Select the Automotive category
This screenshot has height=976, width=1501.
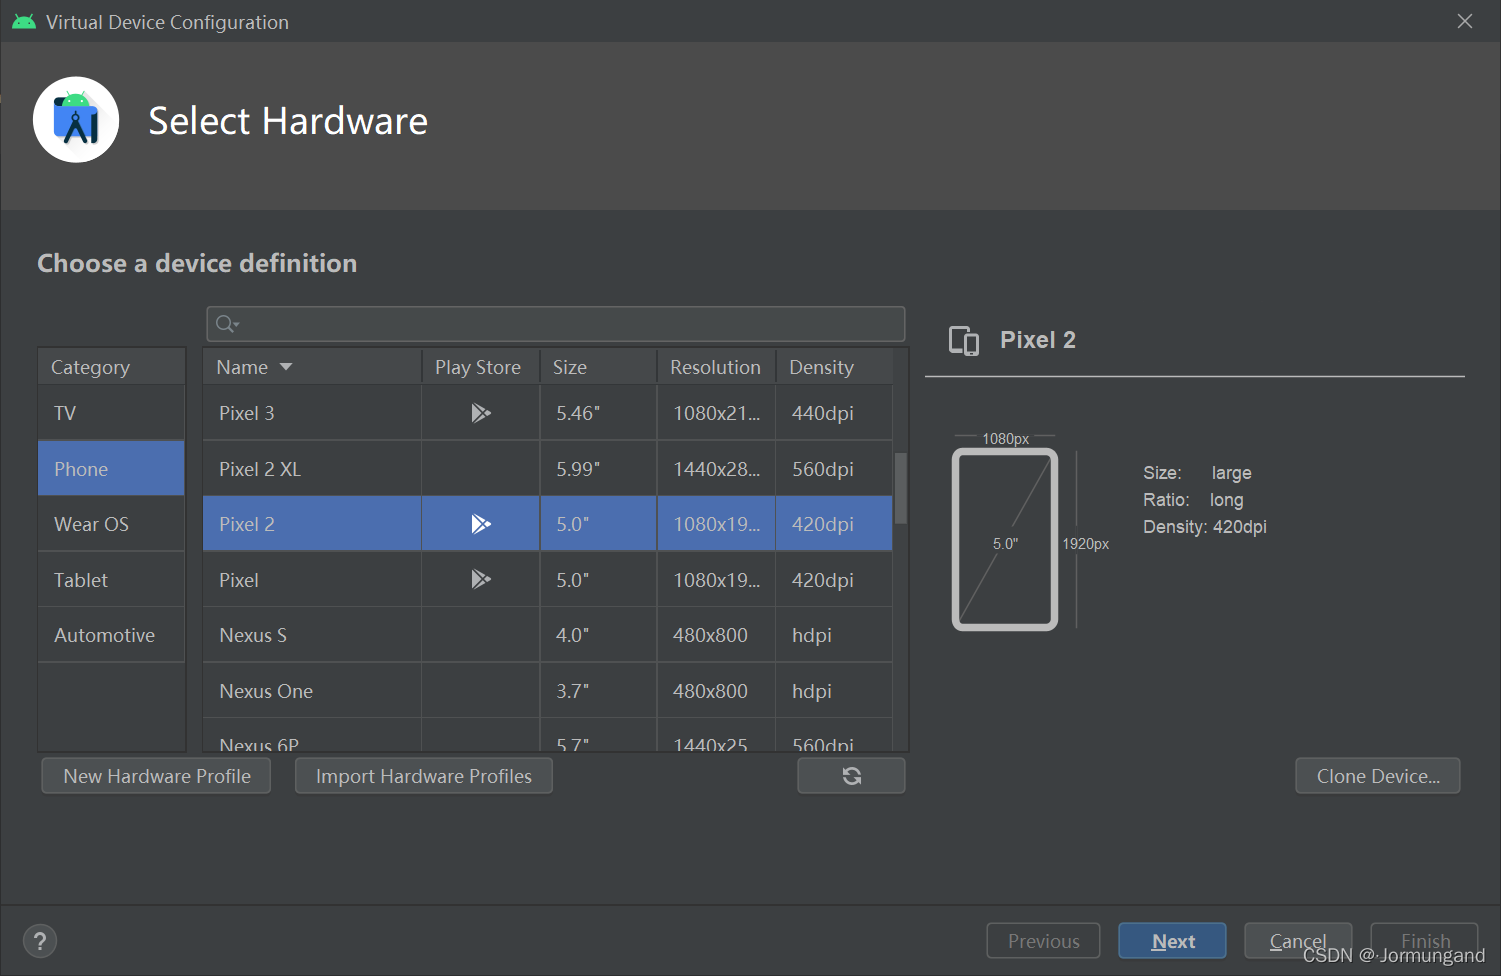tap(111, 635)
